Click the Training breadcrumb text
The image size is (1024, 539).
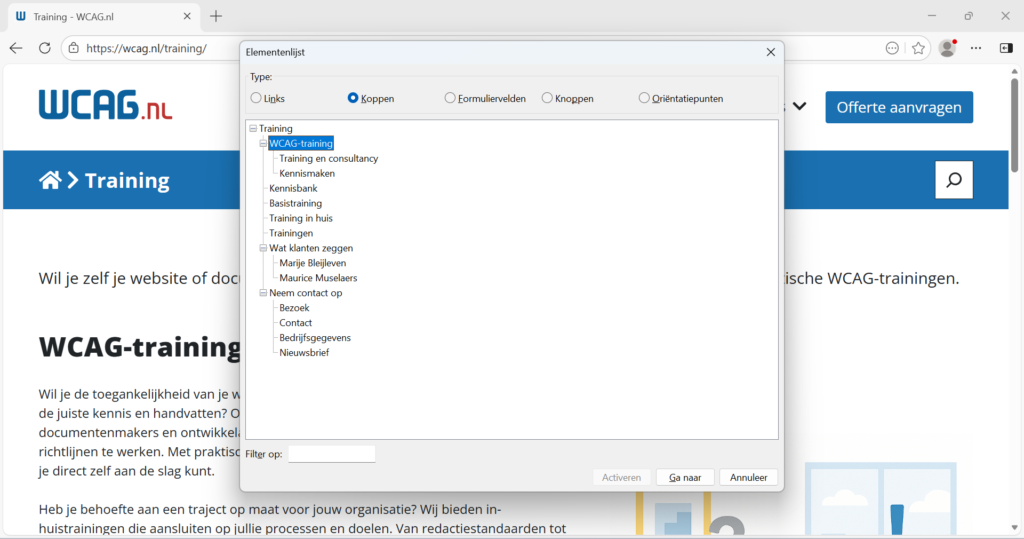[127, 180]
